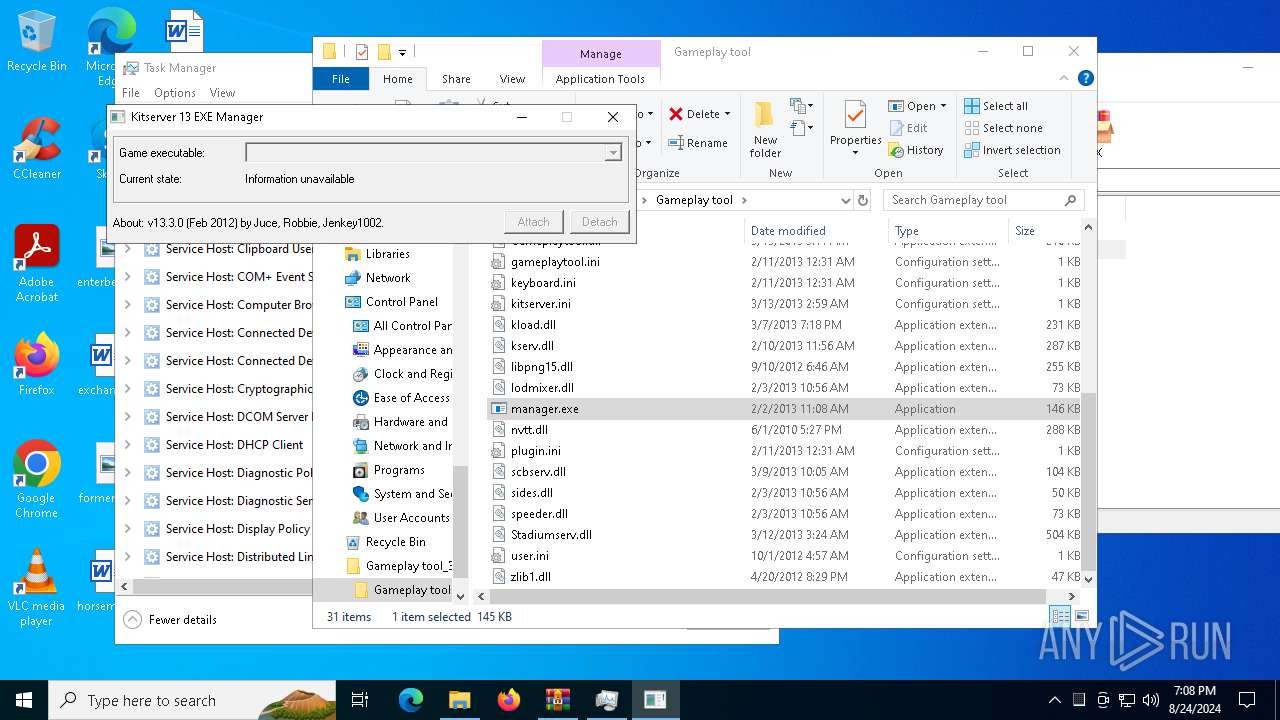Switch to the Share ribbon tab
This screenshot has width=1280, height=720.
click(456, 79)
